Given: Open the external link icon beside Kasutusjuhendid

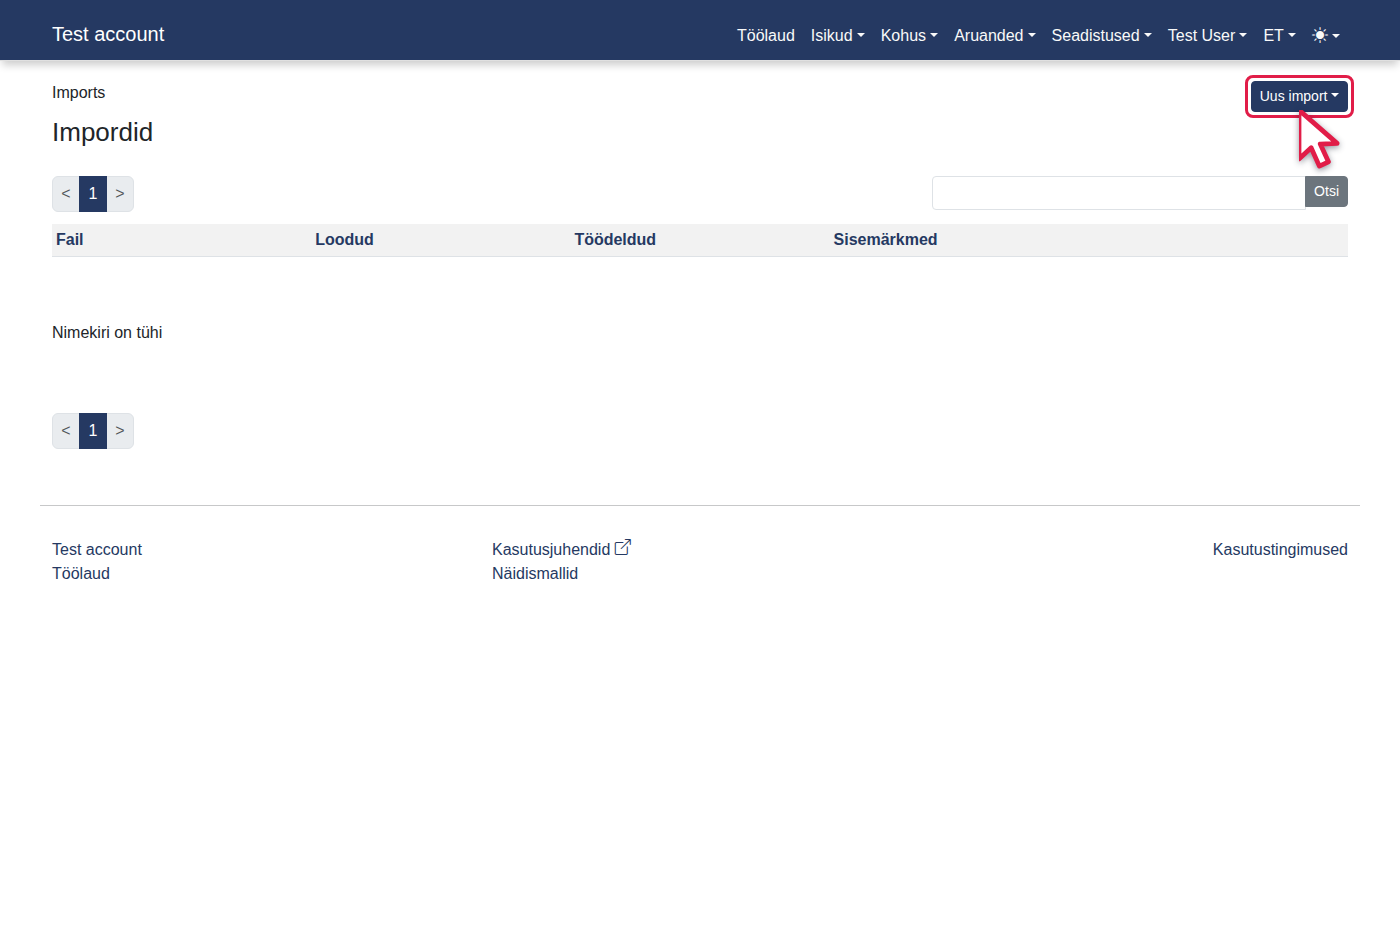Looking at the screenshot, I should point(623,547).
